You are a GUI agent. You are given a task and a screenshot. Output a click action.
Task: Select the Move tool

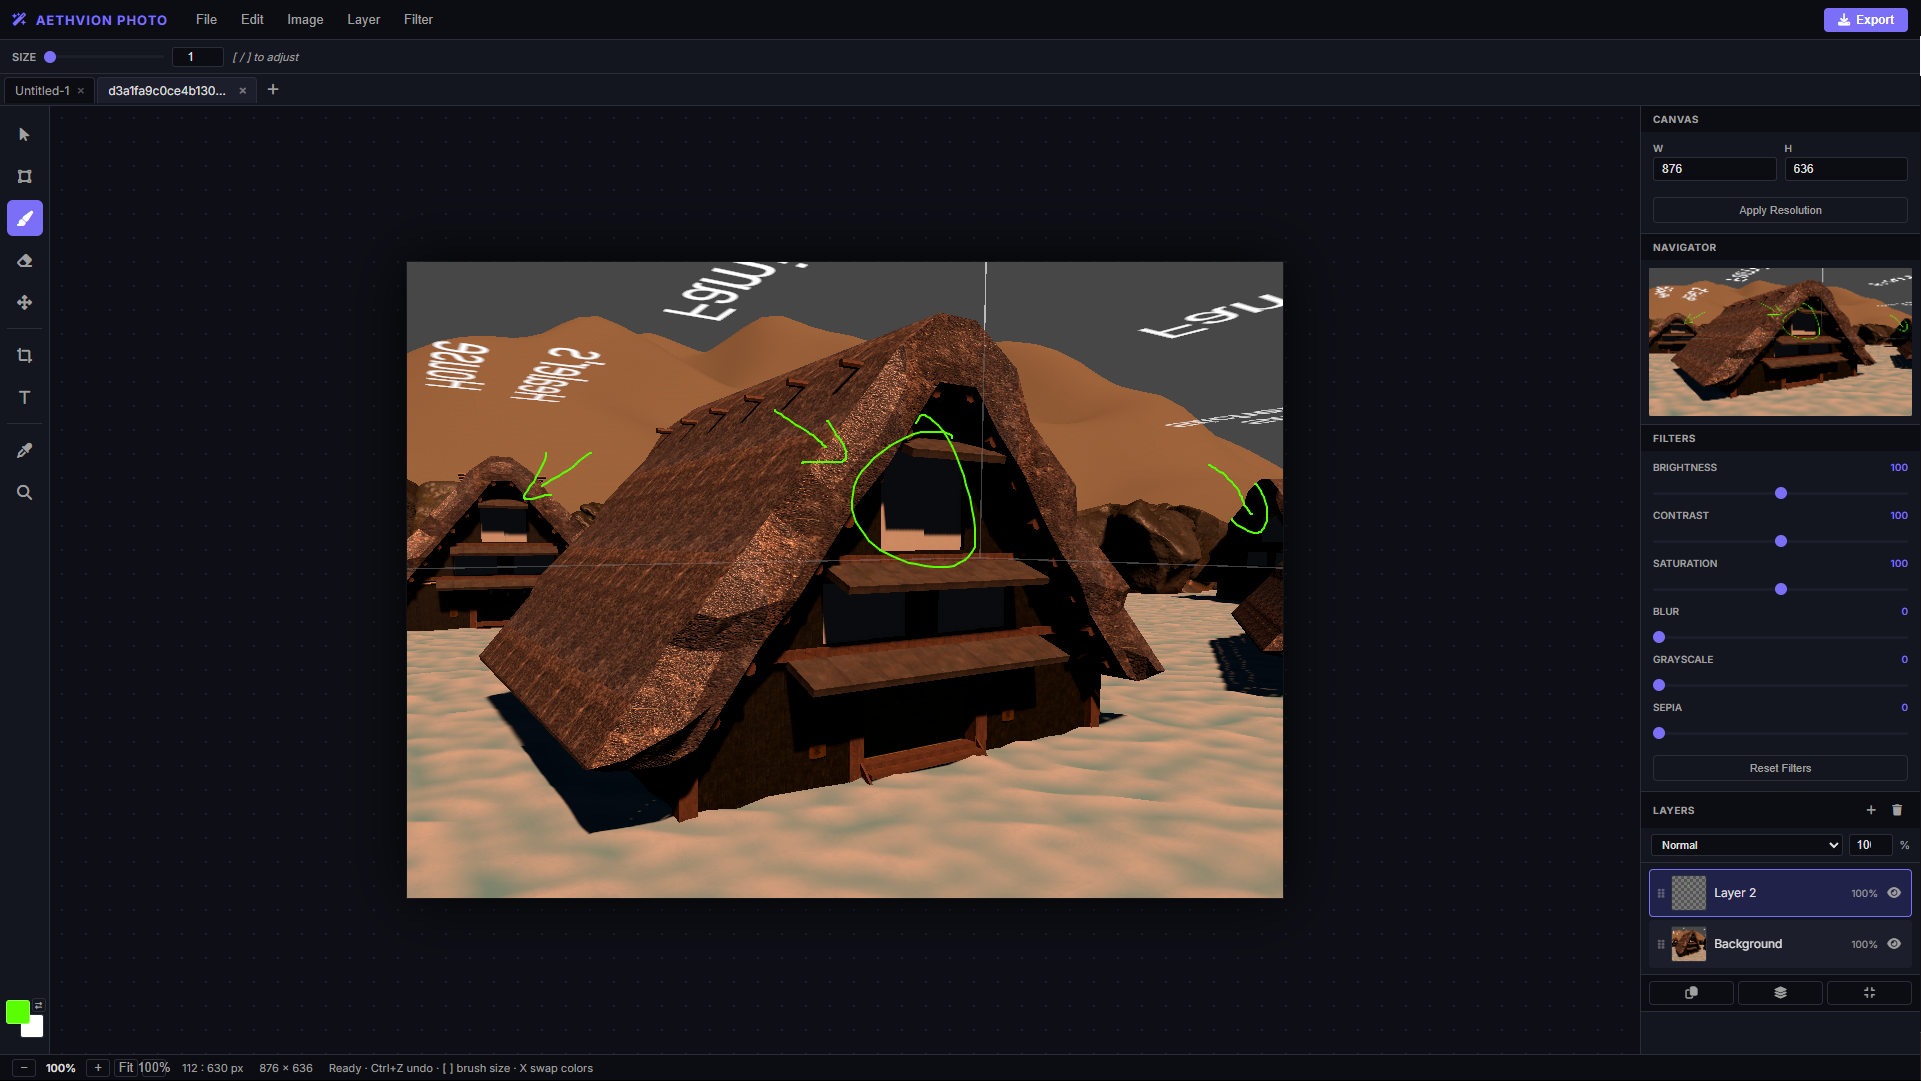(x=24, y=303)
